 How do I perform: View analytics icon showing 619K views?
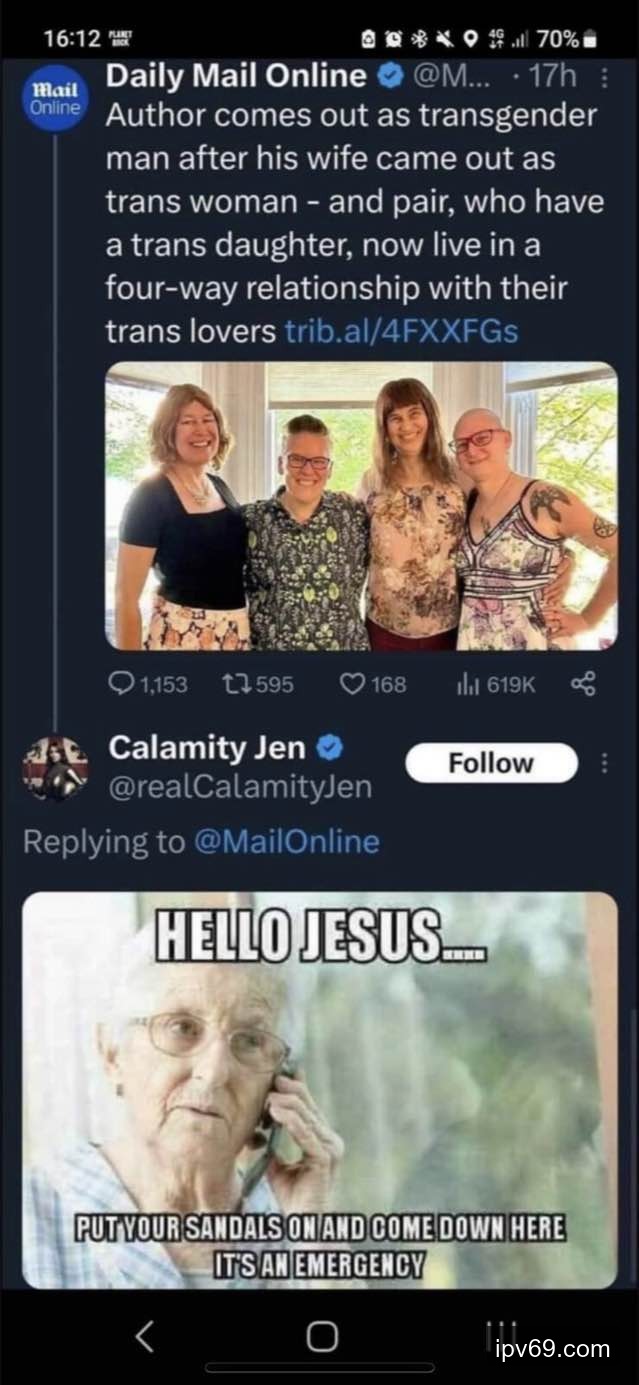(467, 684)
